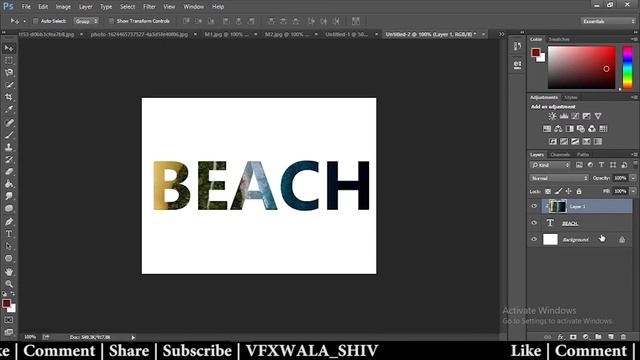
Task: Select the Lasso tool
Action: coord(9,73)
